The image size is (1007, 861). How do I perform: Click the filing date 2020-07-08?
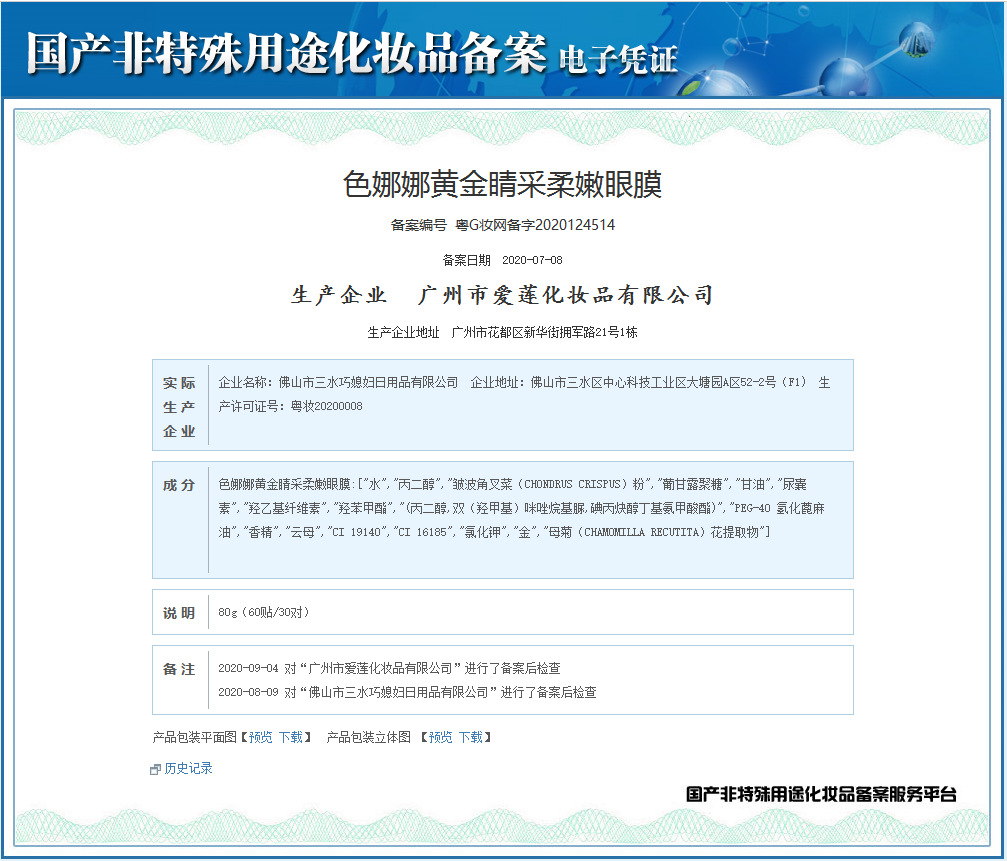pyautogui.click(x=532, y=260)
